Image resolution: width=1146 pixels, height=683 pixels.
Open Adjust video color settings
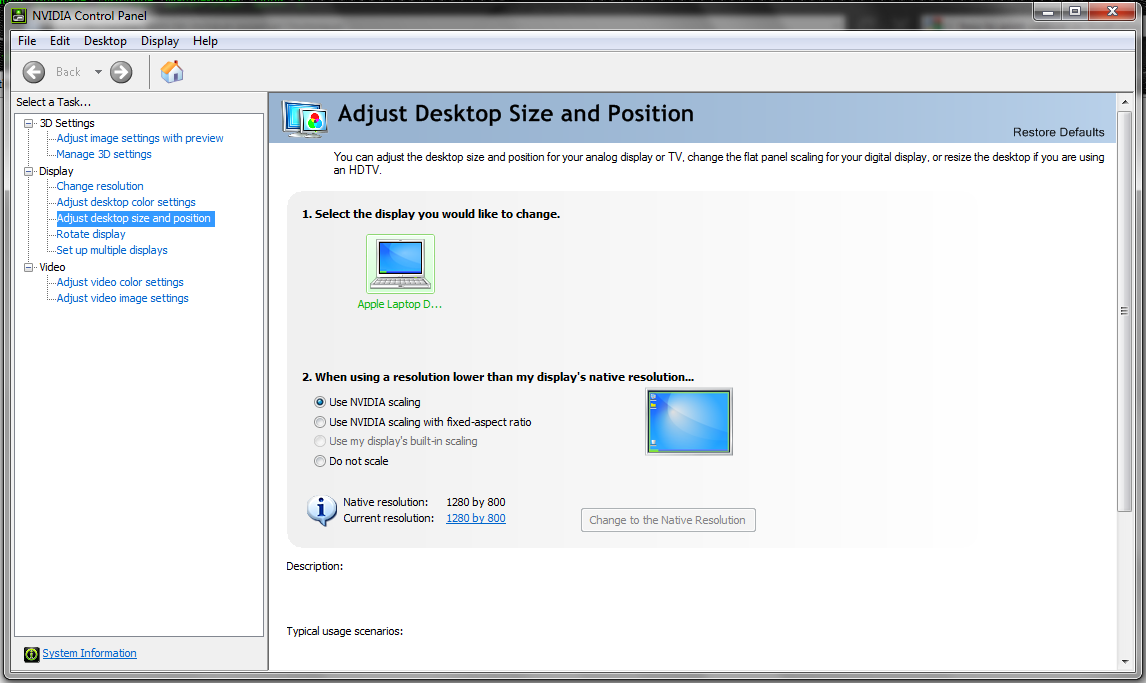(x=120, y=283)
